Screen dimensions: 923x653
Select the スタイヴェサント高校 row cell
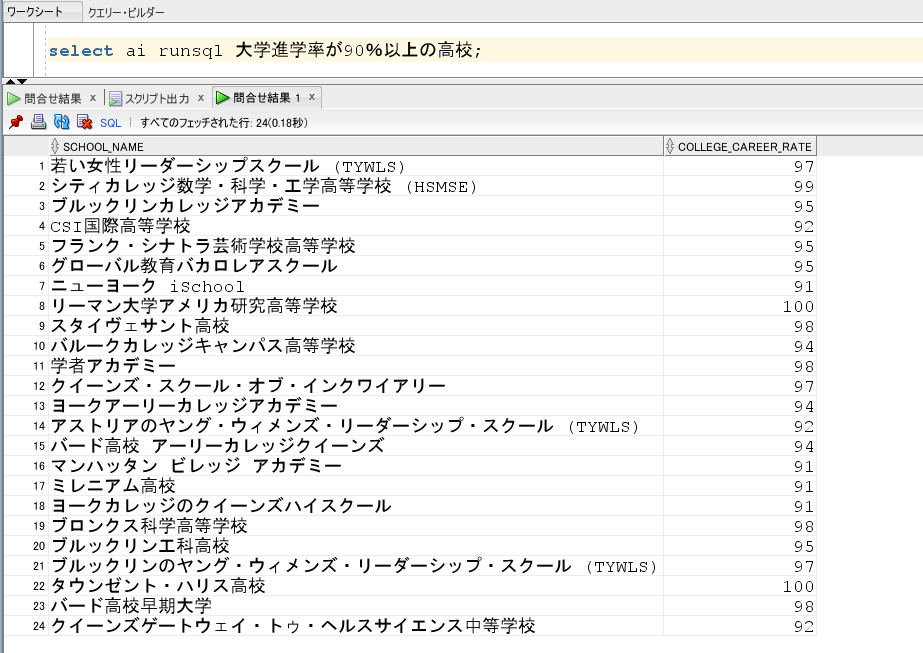(x=140, y=326)
